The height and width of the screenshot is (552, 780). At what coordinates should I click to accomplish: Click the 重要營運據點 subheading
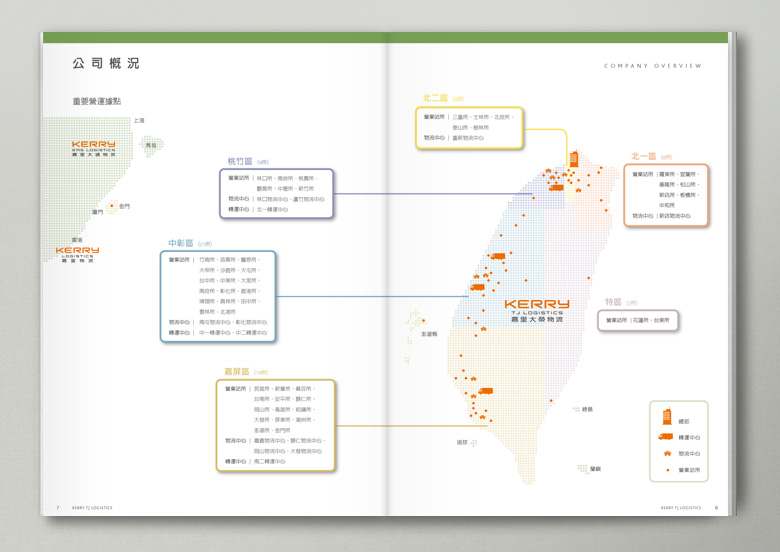97,101
